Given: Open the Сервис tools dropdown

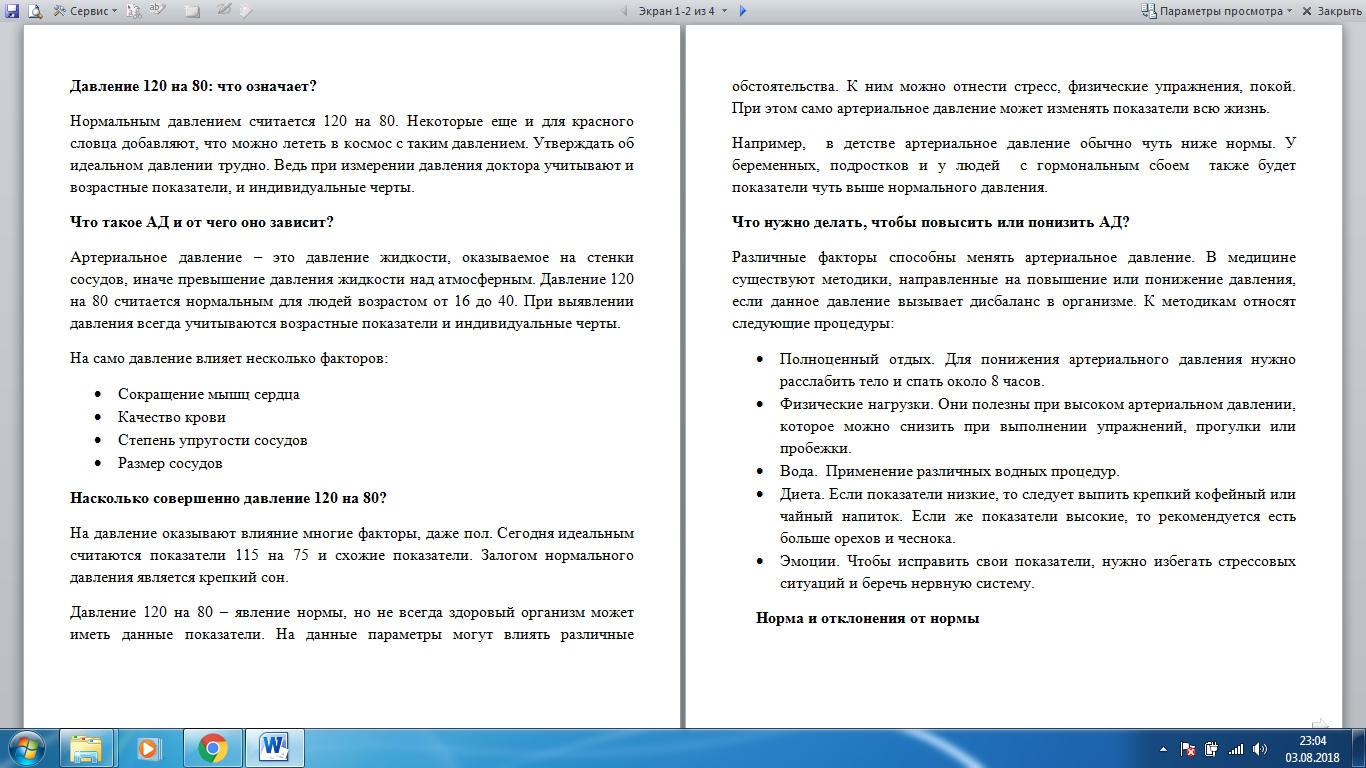Looking at the screenshot, I should pyautogui.click(x=85, y=11).
